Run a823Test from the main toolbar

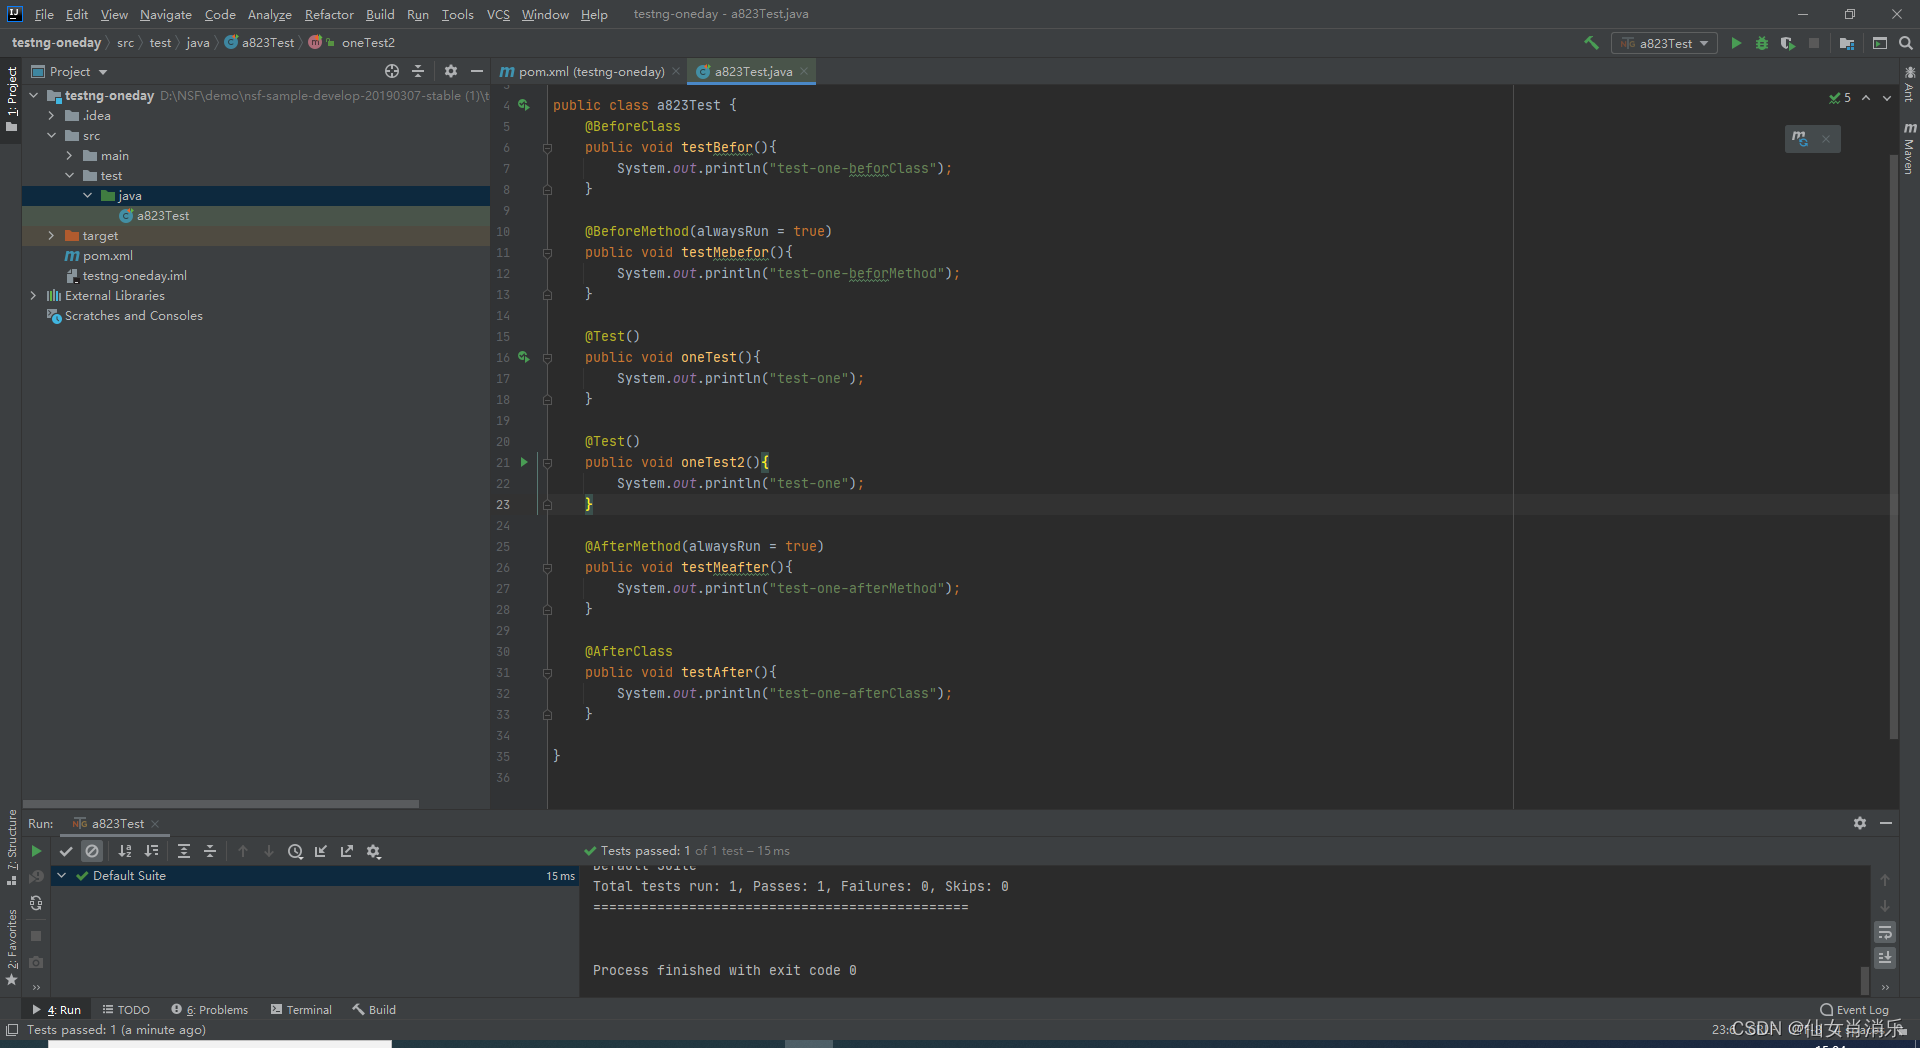pyautogui.click(x=1736, y=43)
